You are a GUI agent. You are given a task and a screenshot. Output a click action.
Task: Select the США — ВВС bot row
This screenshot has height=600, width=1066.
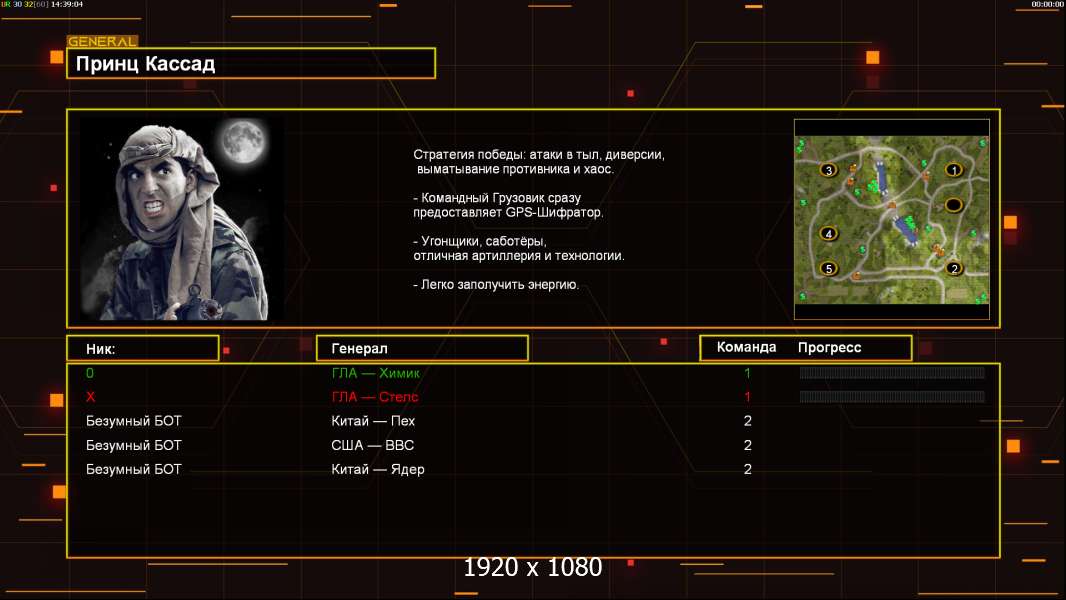(x=533, y=445)
